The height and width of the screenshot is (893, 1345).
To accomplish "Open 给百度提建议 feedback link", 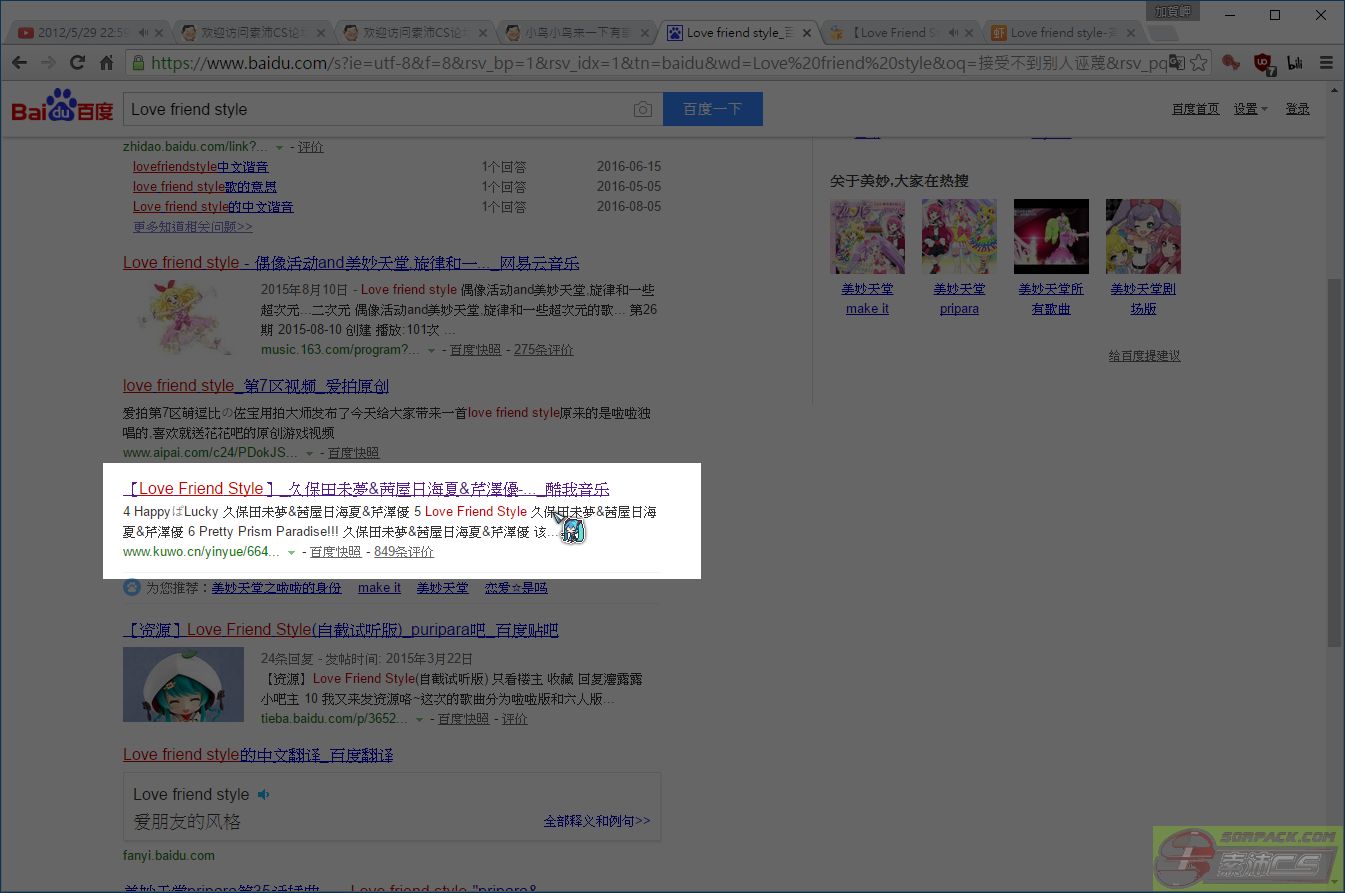I will point(1144,356).
